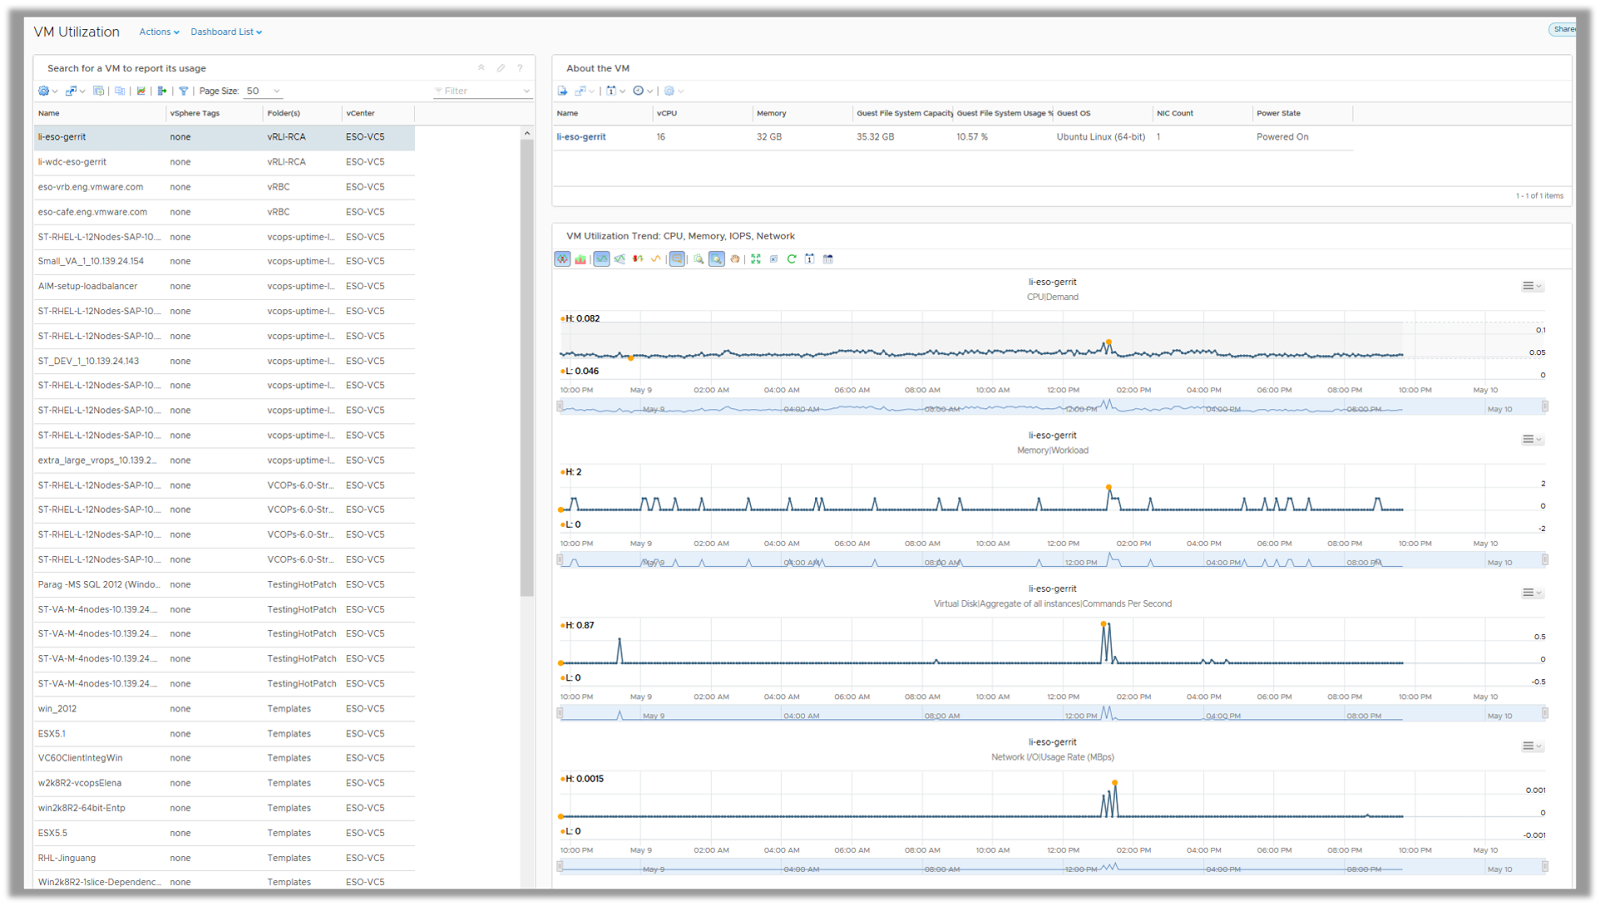Click the Share button
Image resolution: width=1600 pixels, height=906 pixels.
1563,29
